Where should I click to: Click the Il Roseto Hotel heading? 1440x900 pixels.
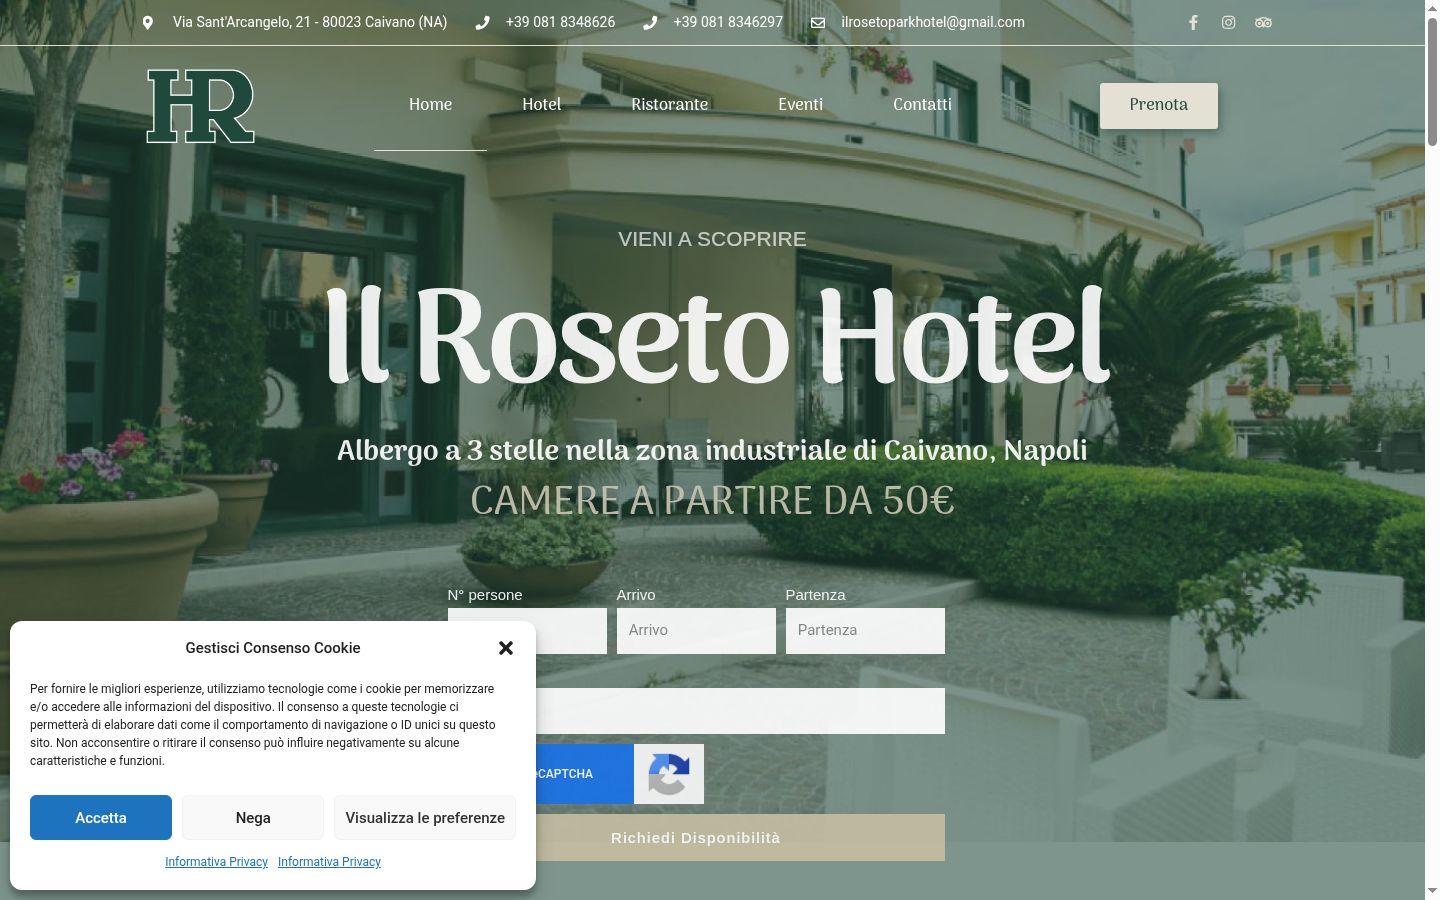pos(717,337)
